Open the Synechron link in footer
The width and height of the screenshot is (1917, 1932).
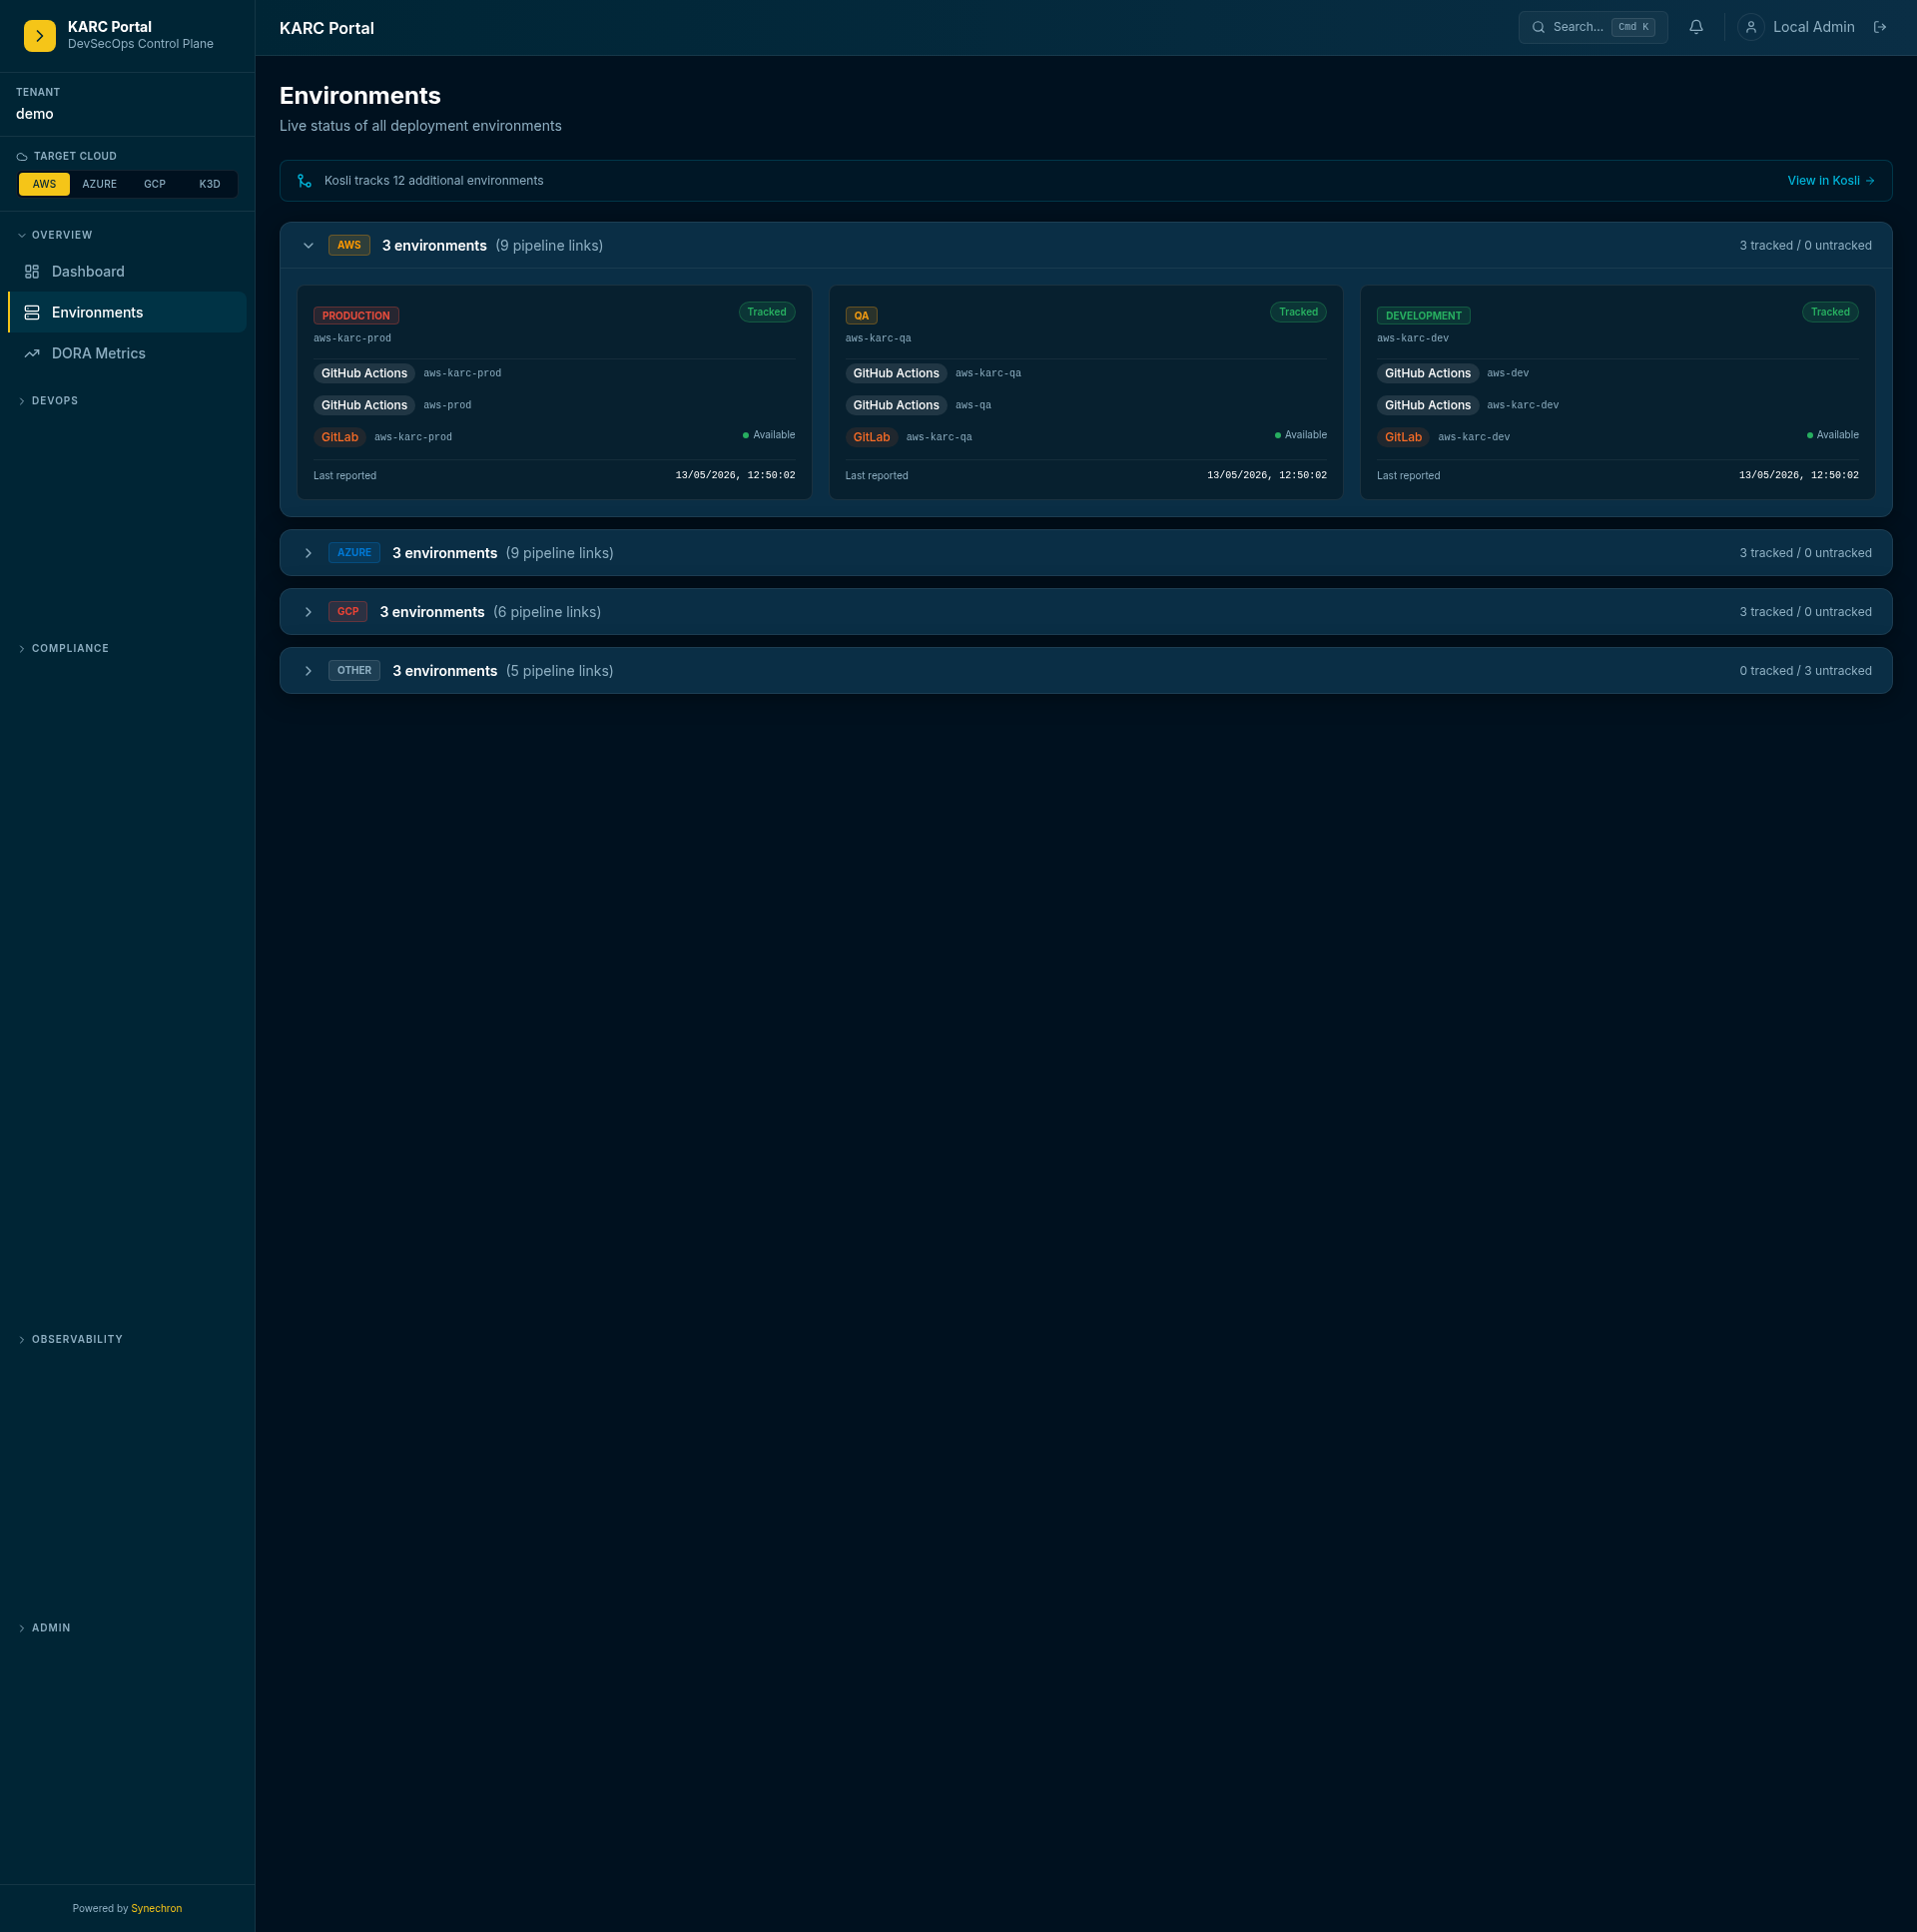(156, 1908)
